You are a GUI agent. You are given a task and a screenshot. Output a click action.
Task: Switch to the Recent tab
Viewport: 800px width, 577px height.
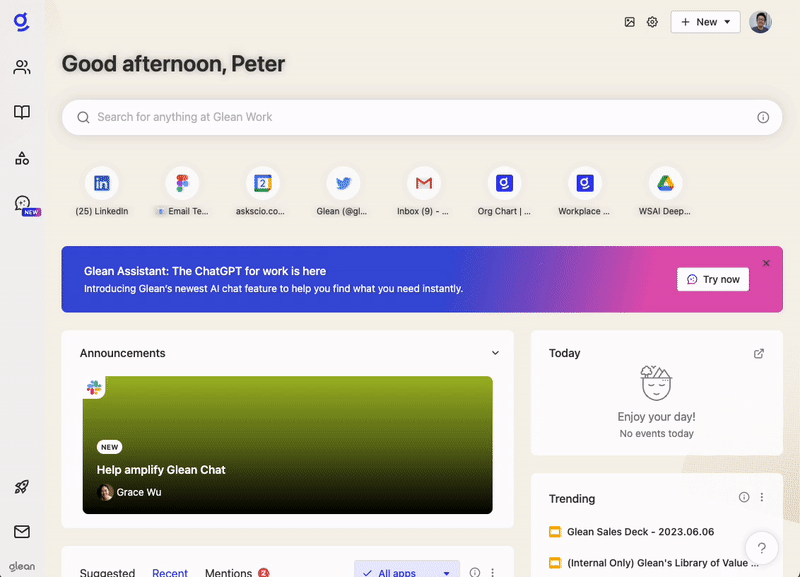click(170, 572)
